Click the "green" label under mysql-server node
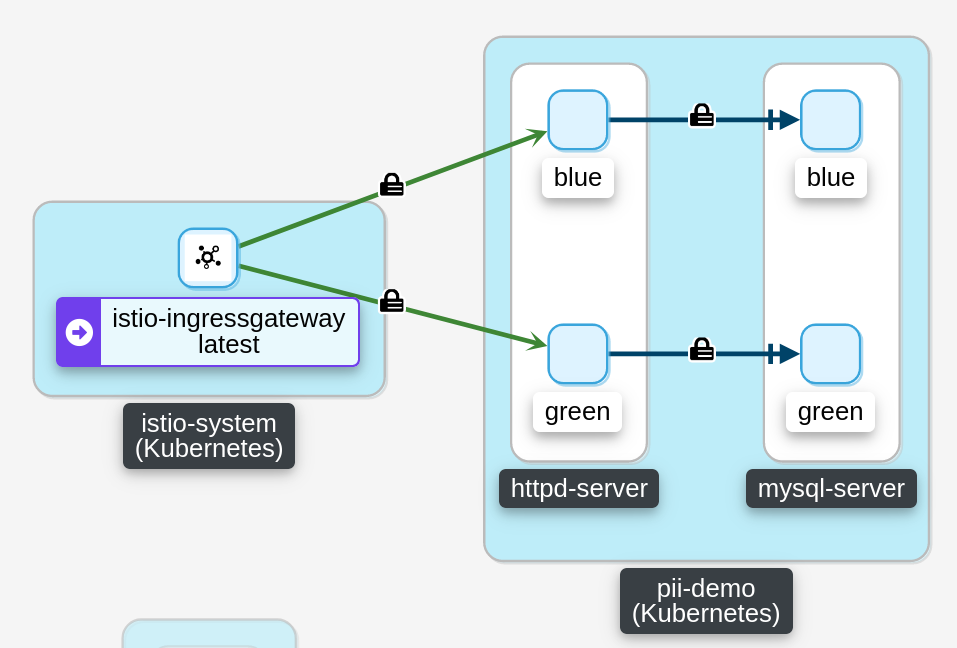The height and width of the screenshot is (648, 957). [x=831, y=412]
